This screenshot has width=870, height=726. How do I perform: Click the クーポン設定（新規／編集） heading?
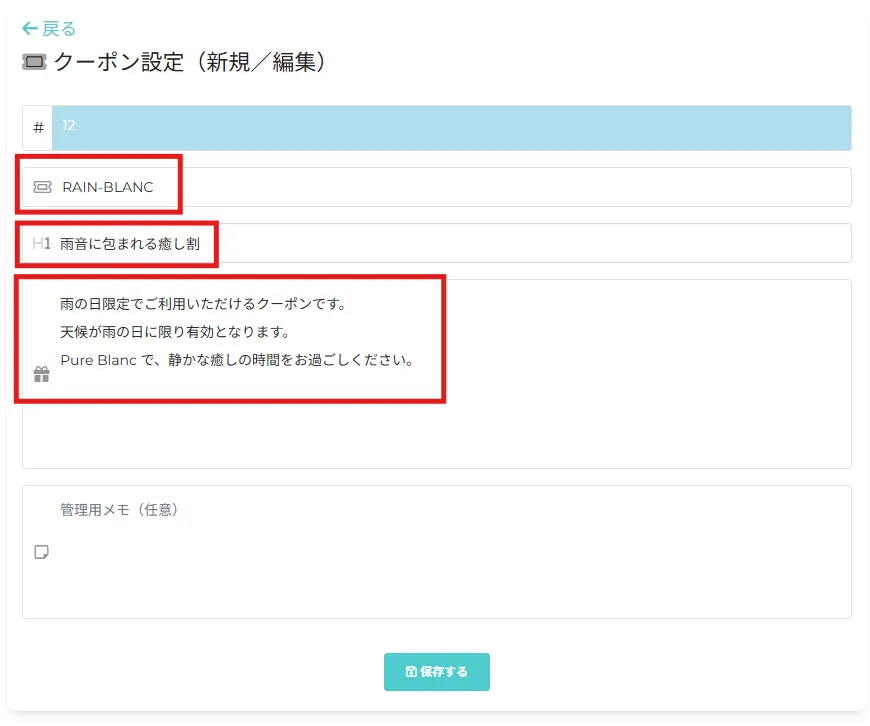[x=190, y=62]
